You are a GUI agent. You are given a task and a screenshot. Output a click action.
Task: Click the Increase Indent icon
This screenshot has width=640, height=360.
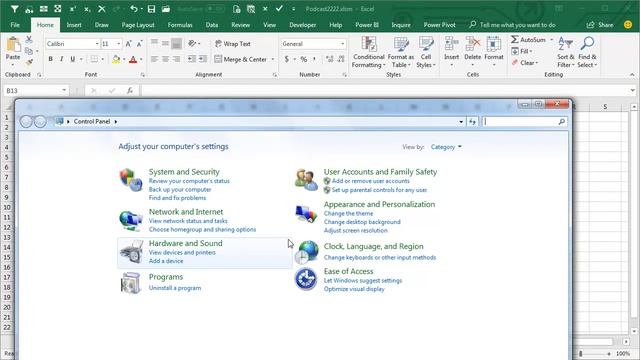pyautogui.click(x=203, y=60)
